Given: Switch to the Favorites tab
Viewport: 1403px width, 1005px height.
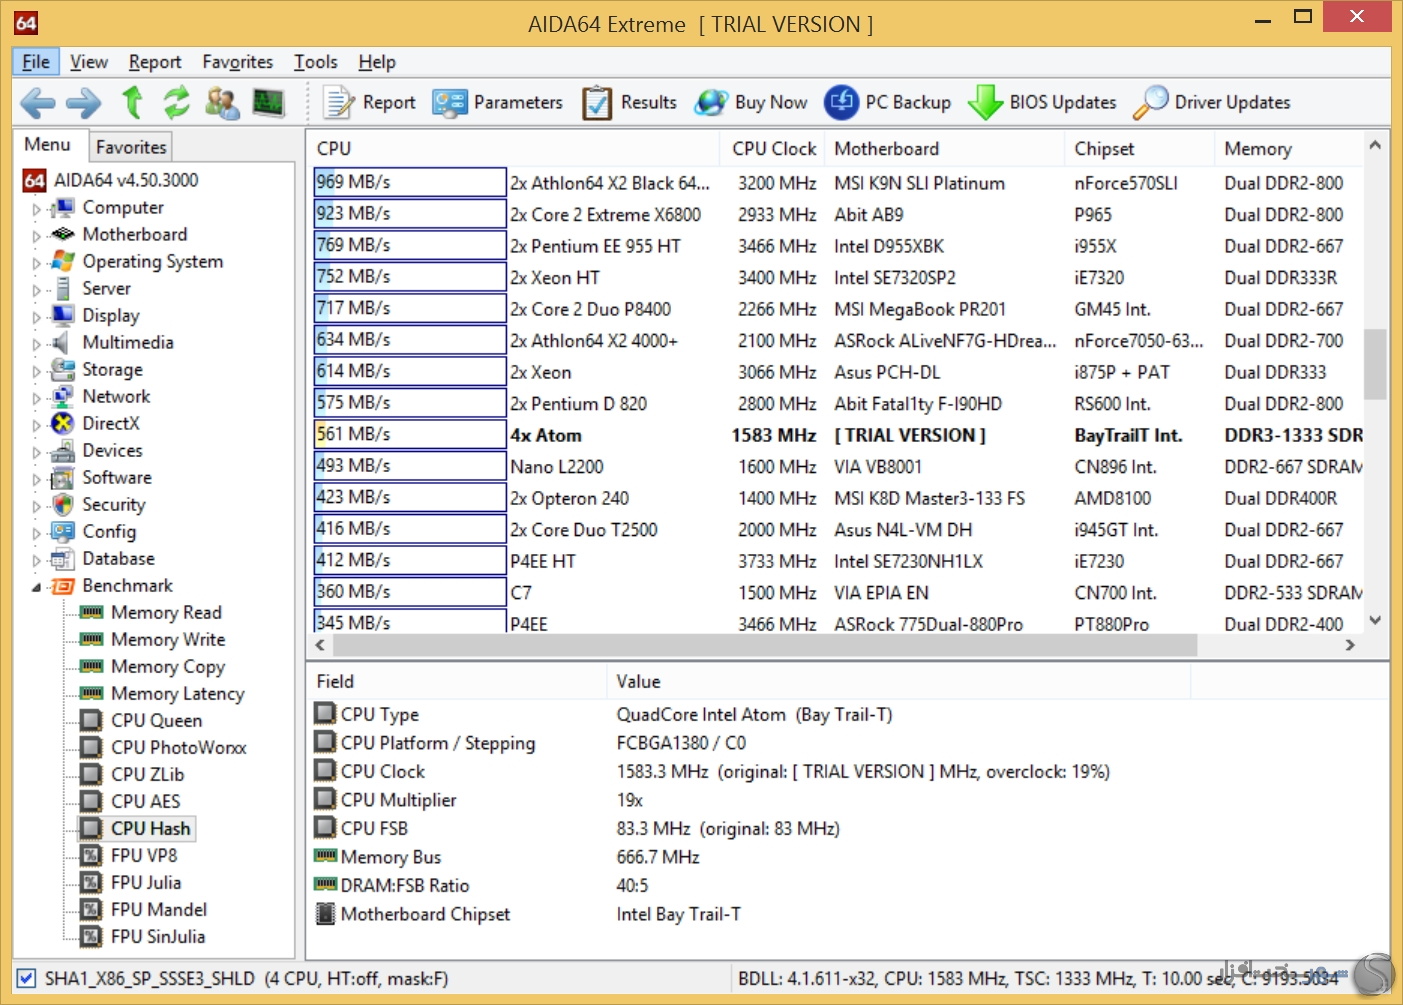Looking at the screenshot, I should pyautogui.click(x=131, y=147).
